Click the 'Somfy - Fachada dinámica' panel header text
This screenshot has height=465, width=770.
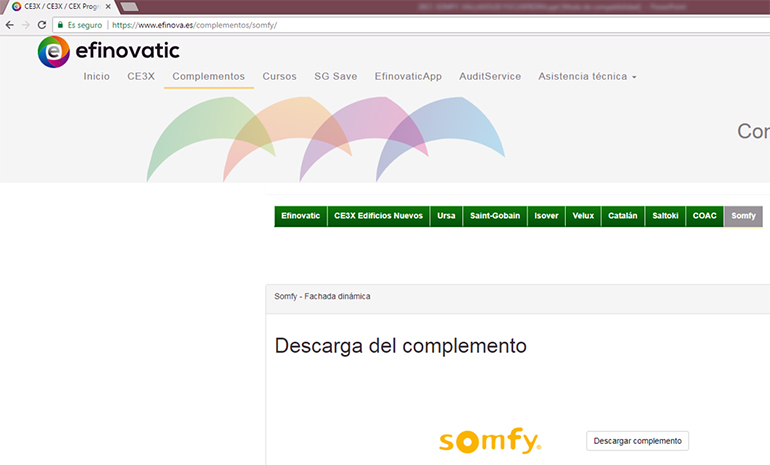coord(322,296)
